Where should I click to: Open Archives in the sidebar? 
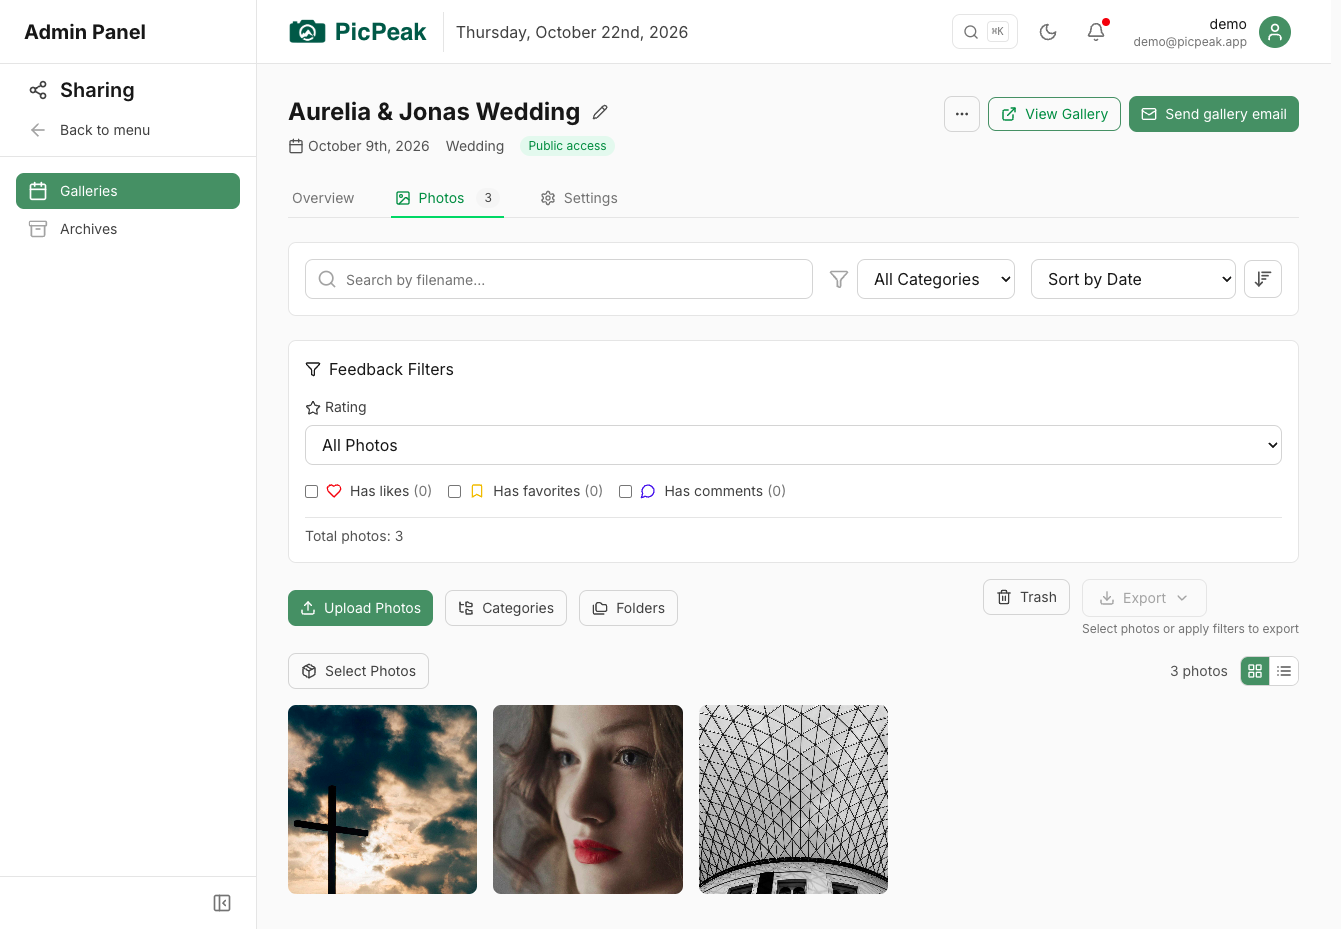(x=128, y=229)
